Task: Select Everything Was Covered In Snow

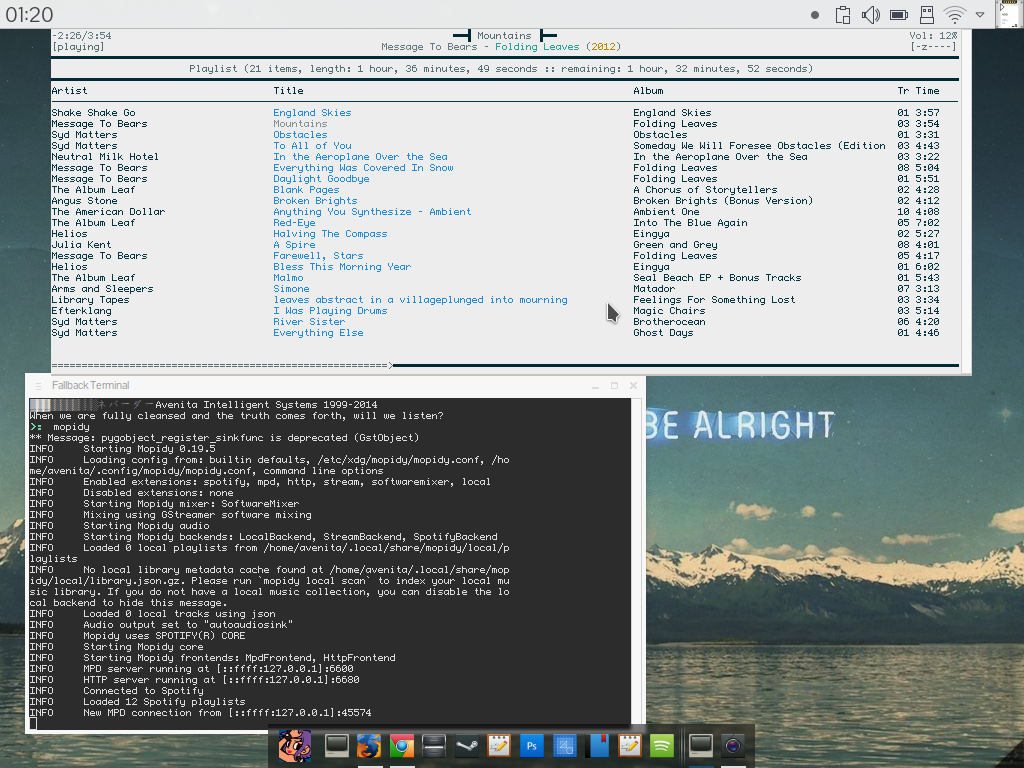Action: pyautogui.click(x=363, y=168)
